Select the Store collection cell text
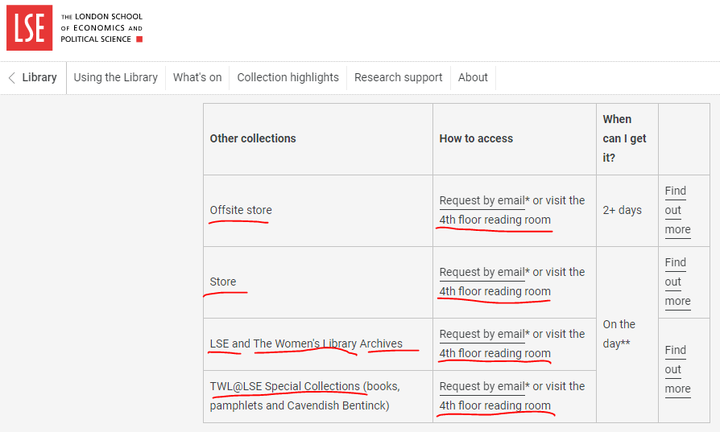This screenshot has width=720, height=432. pyautogui.click(x=223, y=282)
